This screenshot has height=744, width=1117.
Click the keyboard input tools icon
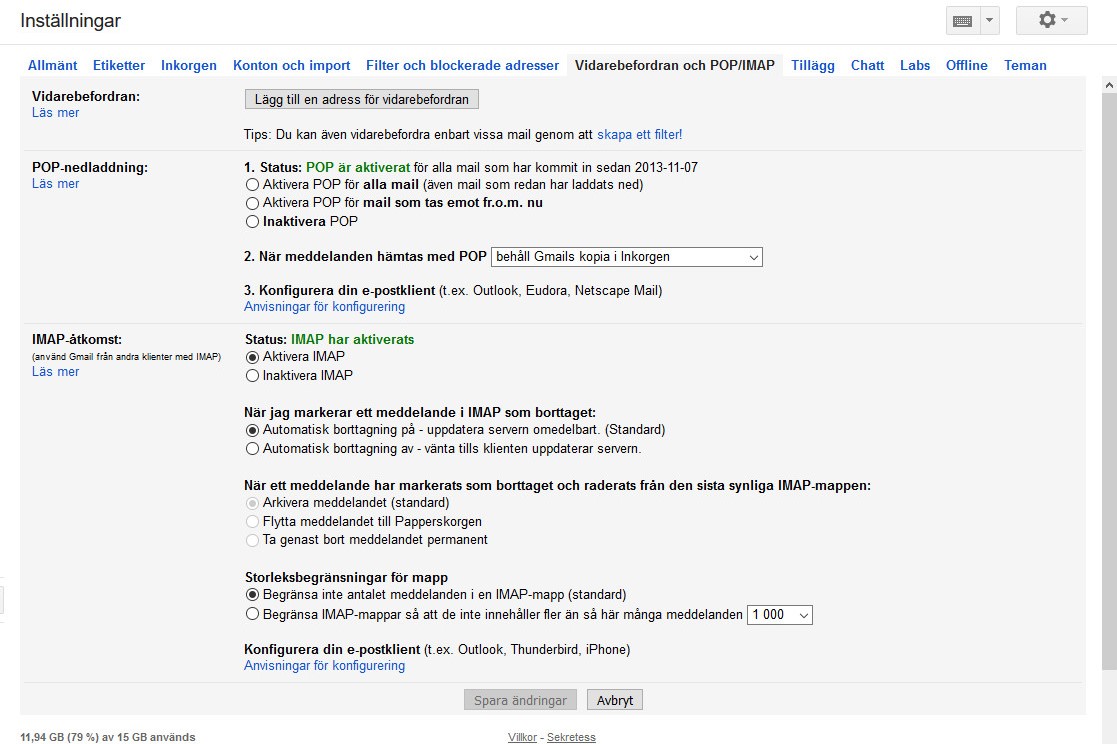coord(965,20)
